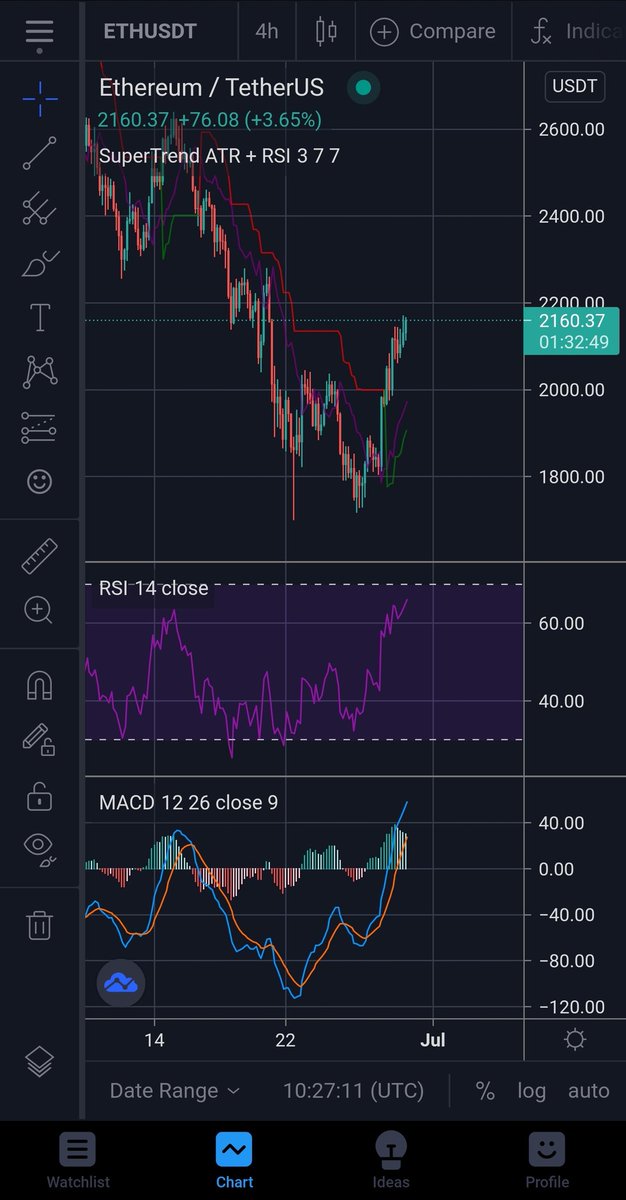Click the current price label 2160.37
626x1200 pixels.
(571, 321)
